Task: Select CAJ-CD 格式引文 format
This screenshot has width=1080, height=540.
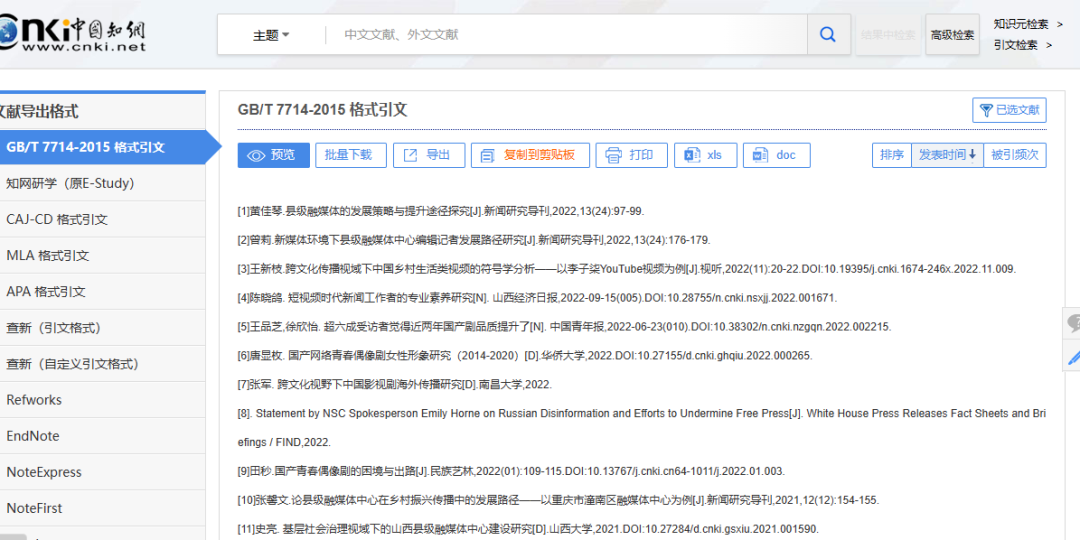Action: click(x=103, y=220)
